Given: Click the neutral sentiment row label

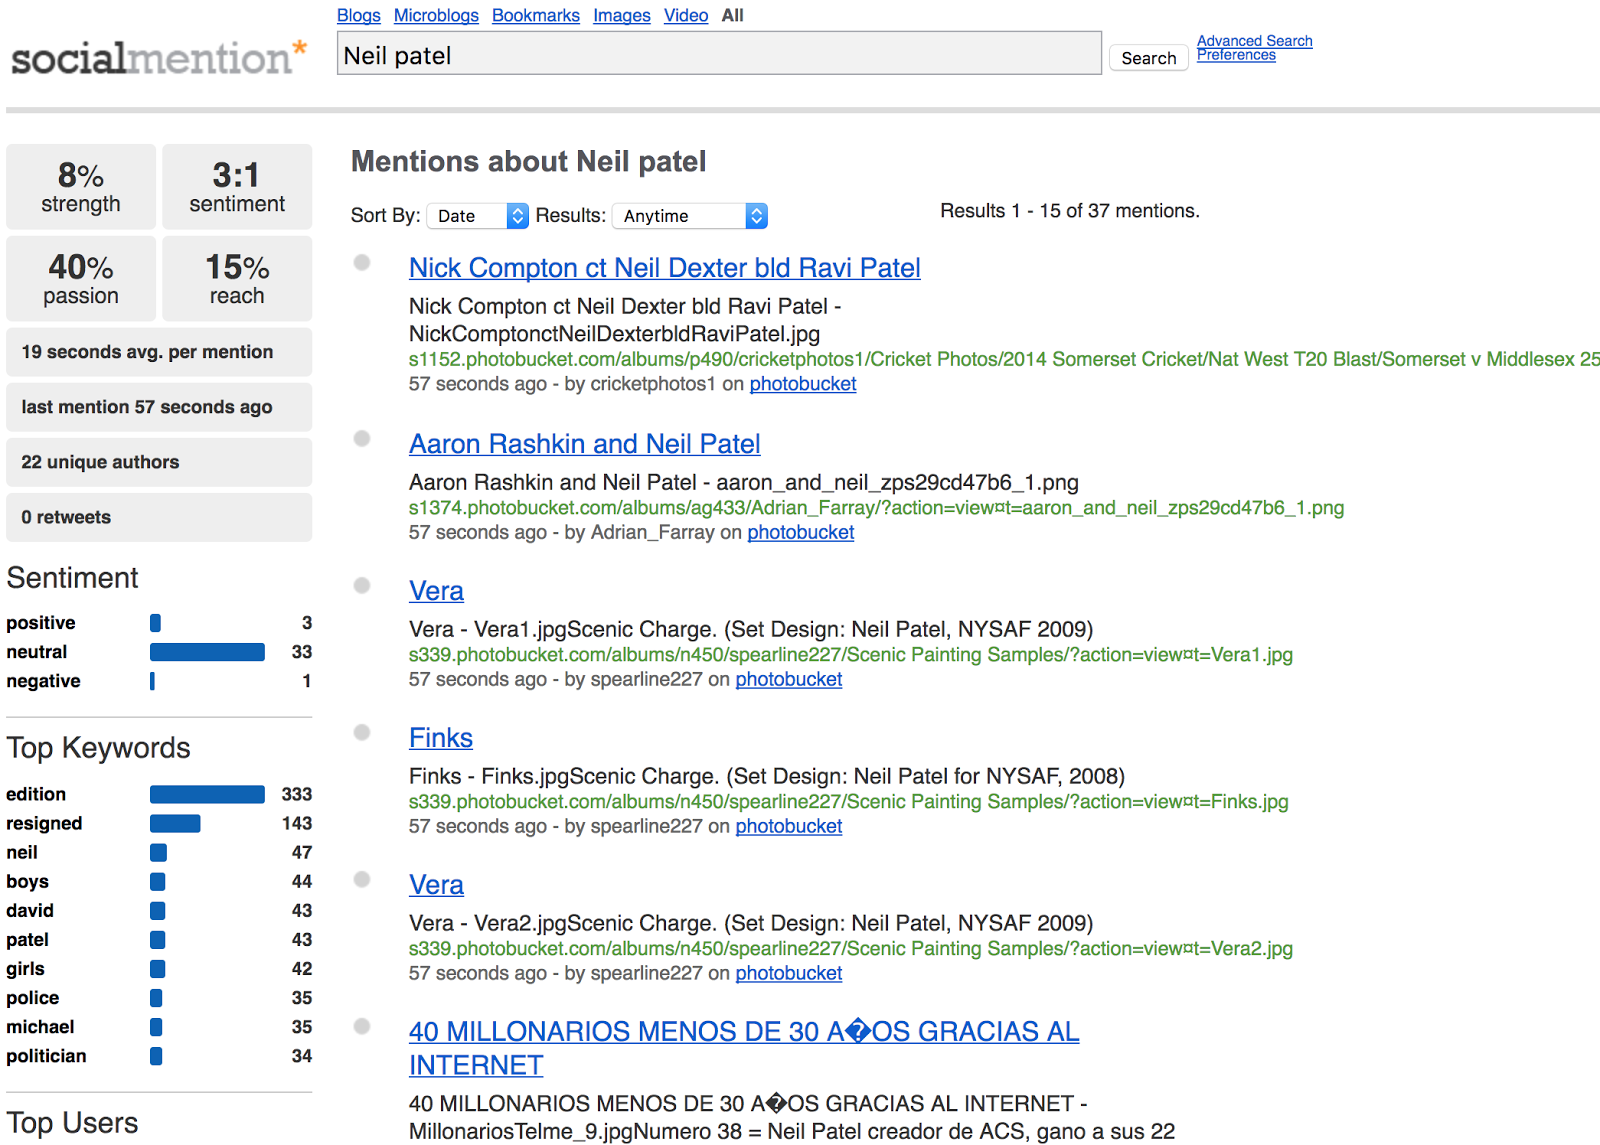Looking at the screenshot, I should (x=37, y=652).
